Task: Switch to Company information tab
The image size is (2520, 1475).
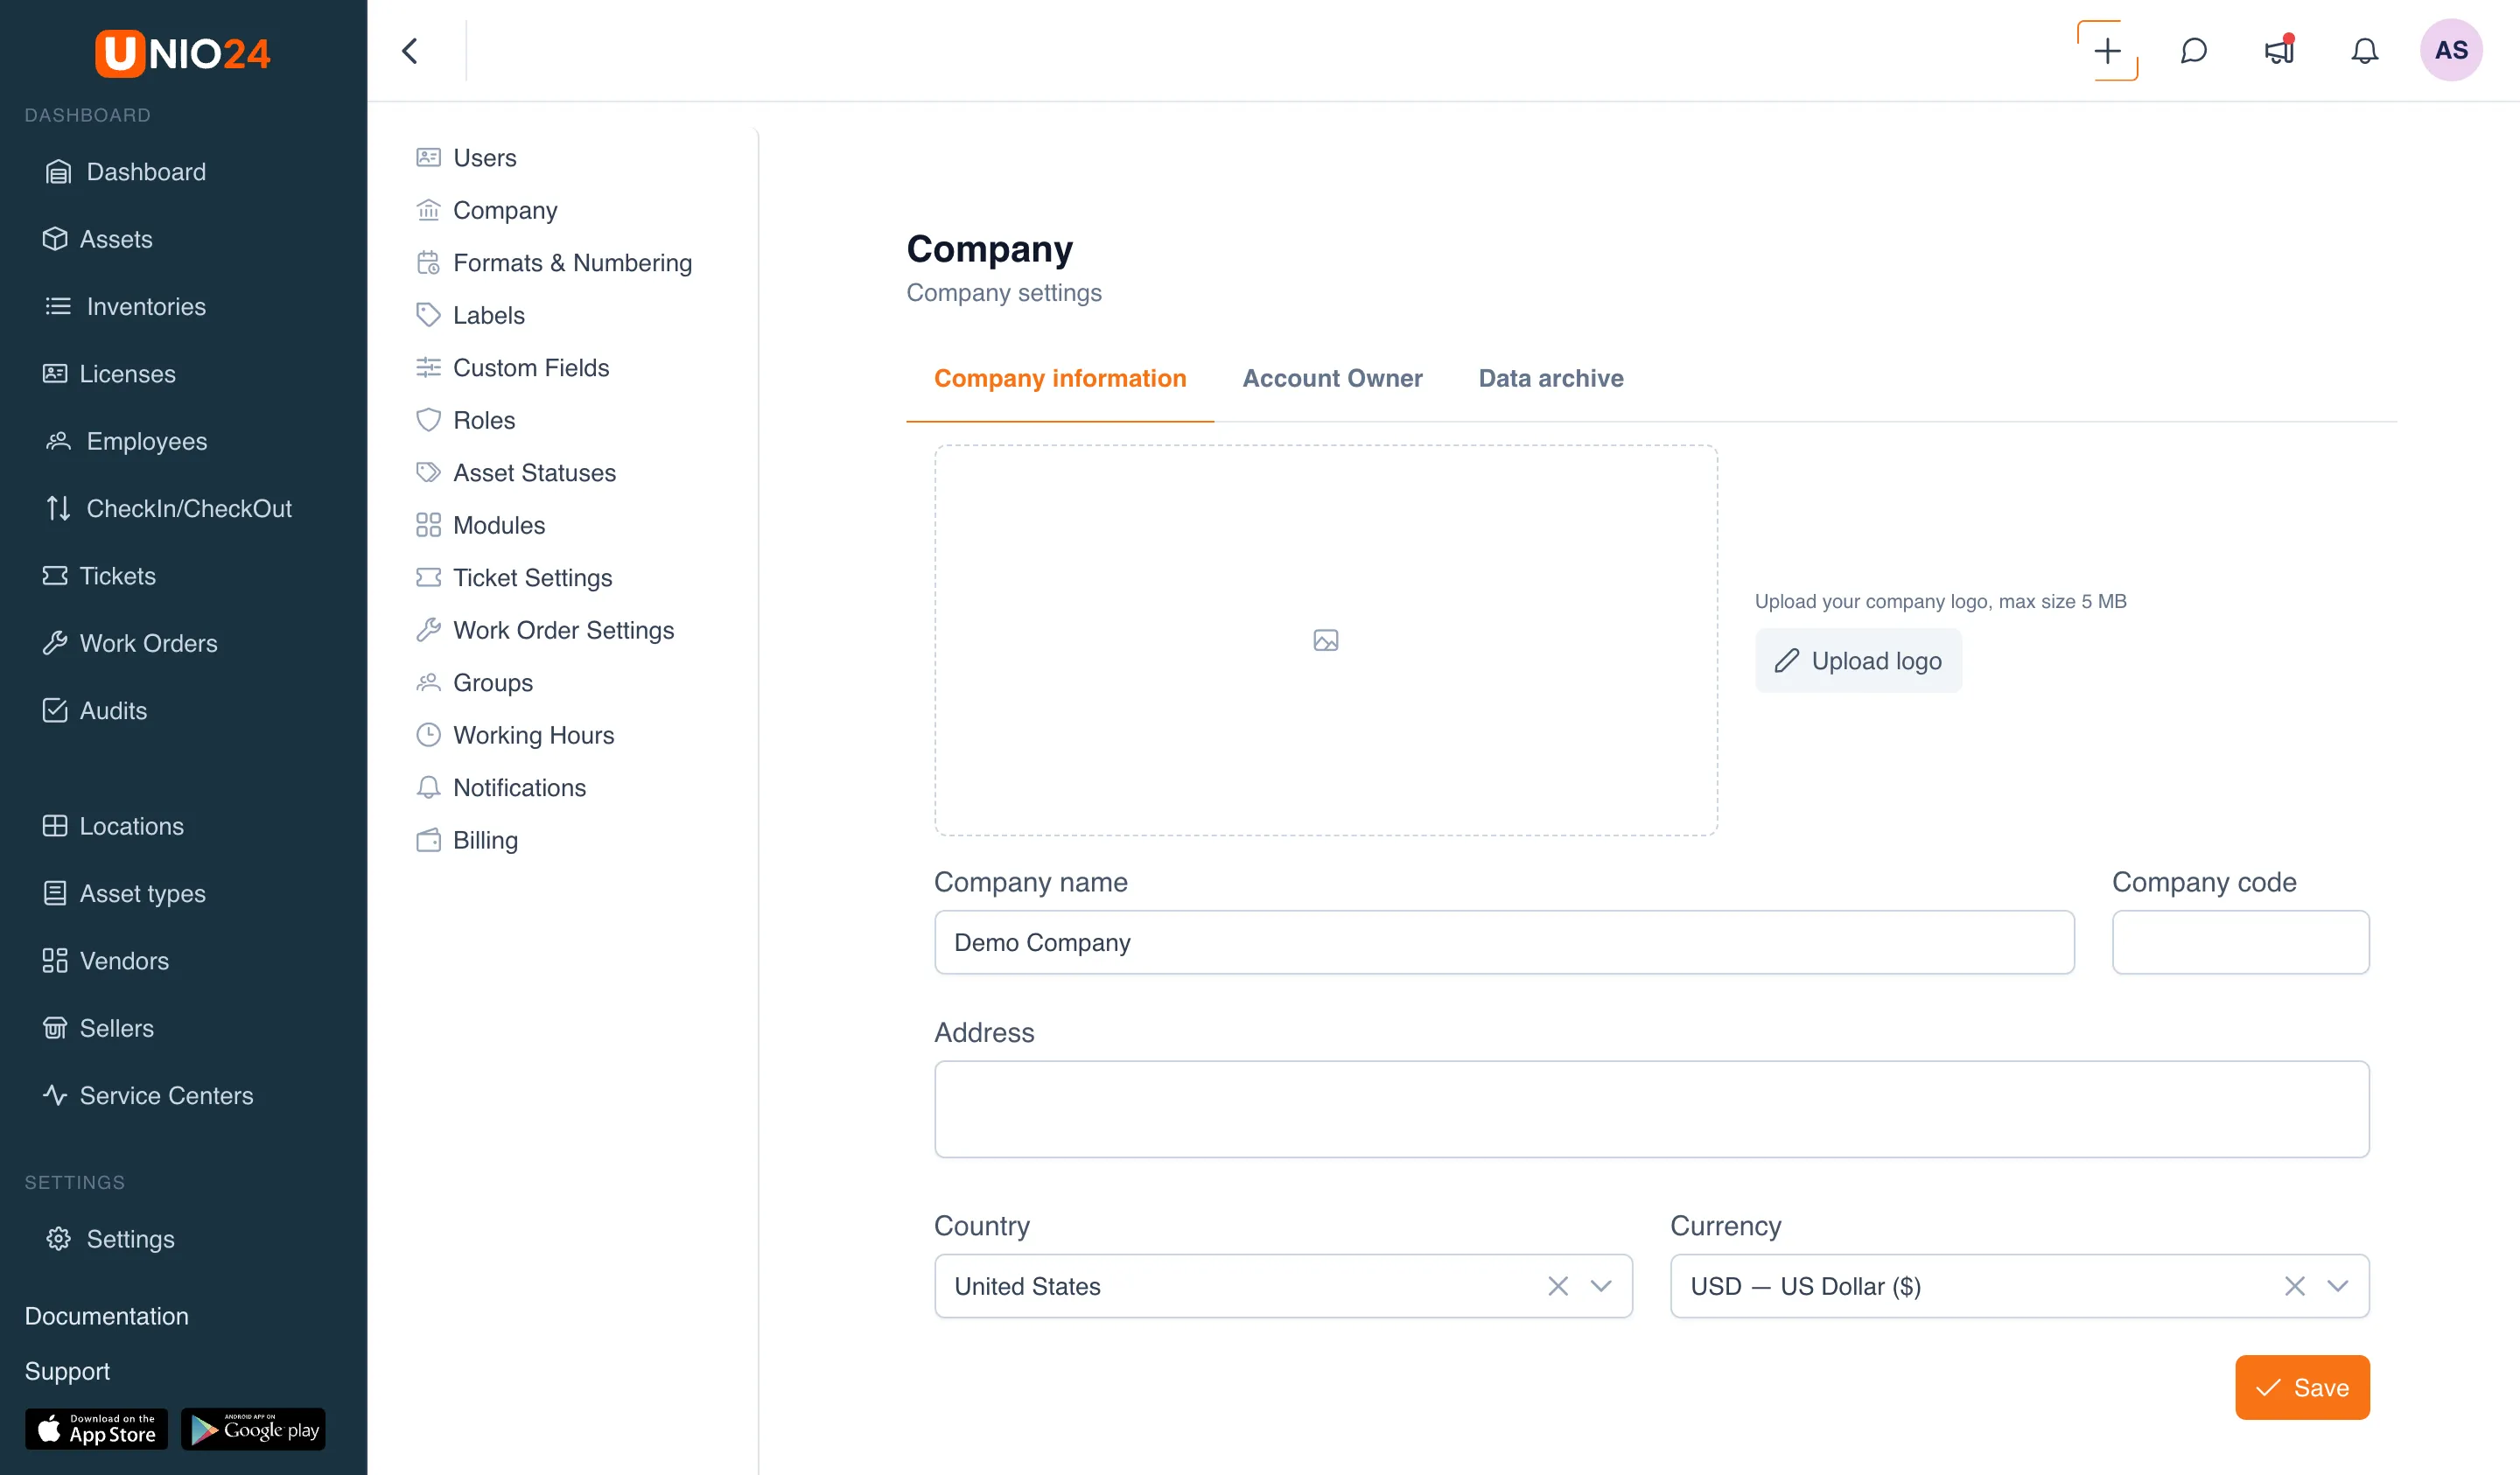Action: point(1060,379)
